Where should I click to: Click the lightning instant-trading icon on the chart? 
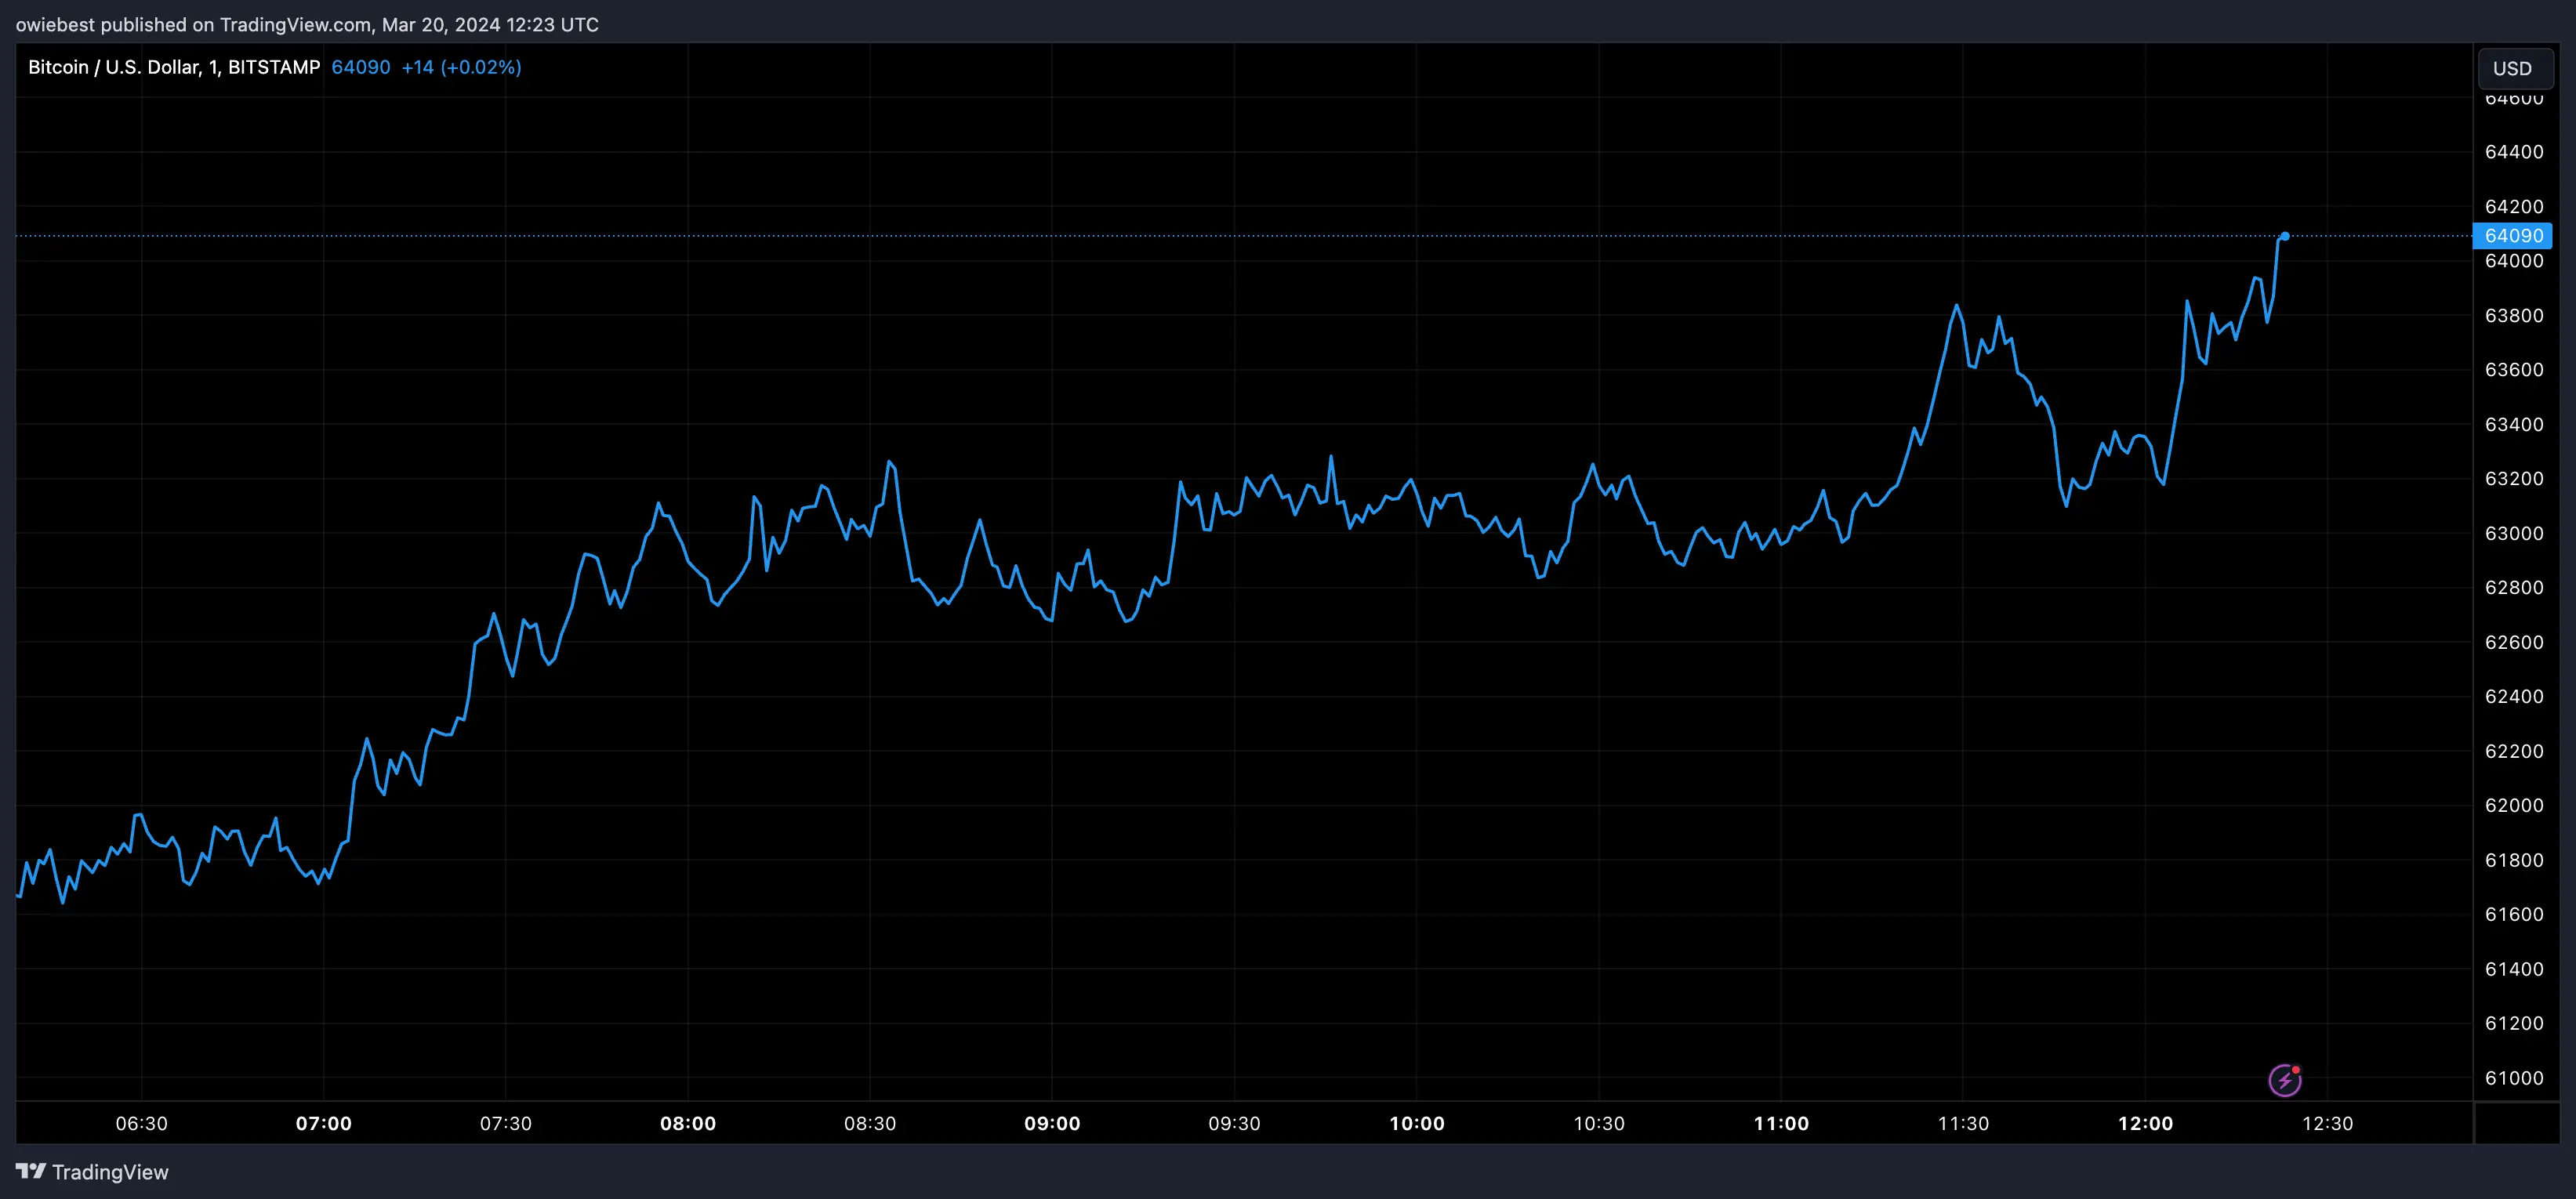pyautogui.click(x=2285, y=1079)
